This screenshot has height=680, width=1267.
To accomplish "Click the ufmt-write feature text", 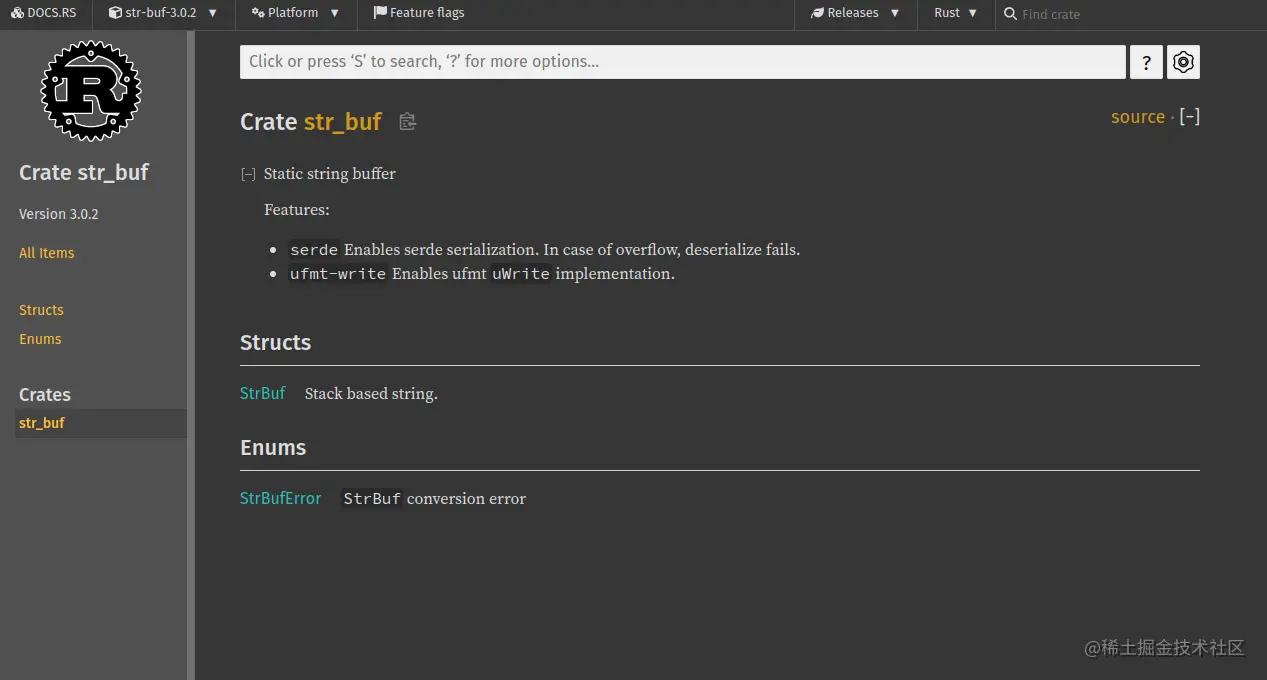I will tap(338, 274).
